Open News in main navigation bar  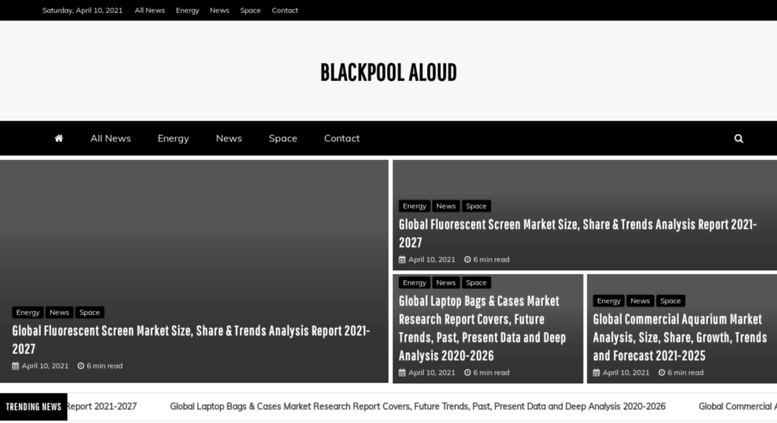pyautogui.click(x=229, y=138)
